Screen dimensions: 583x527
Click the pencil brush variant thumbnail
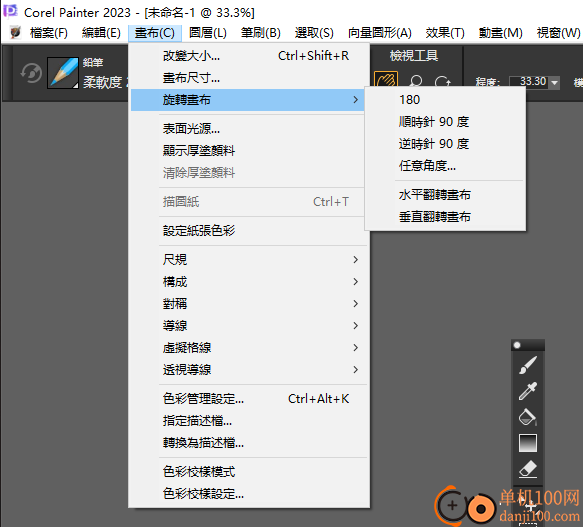coord(63,73)
